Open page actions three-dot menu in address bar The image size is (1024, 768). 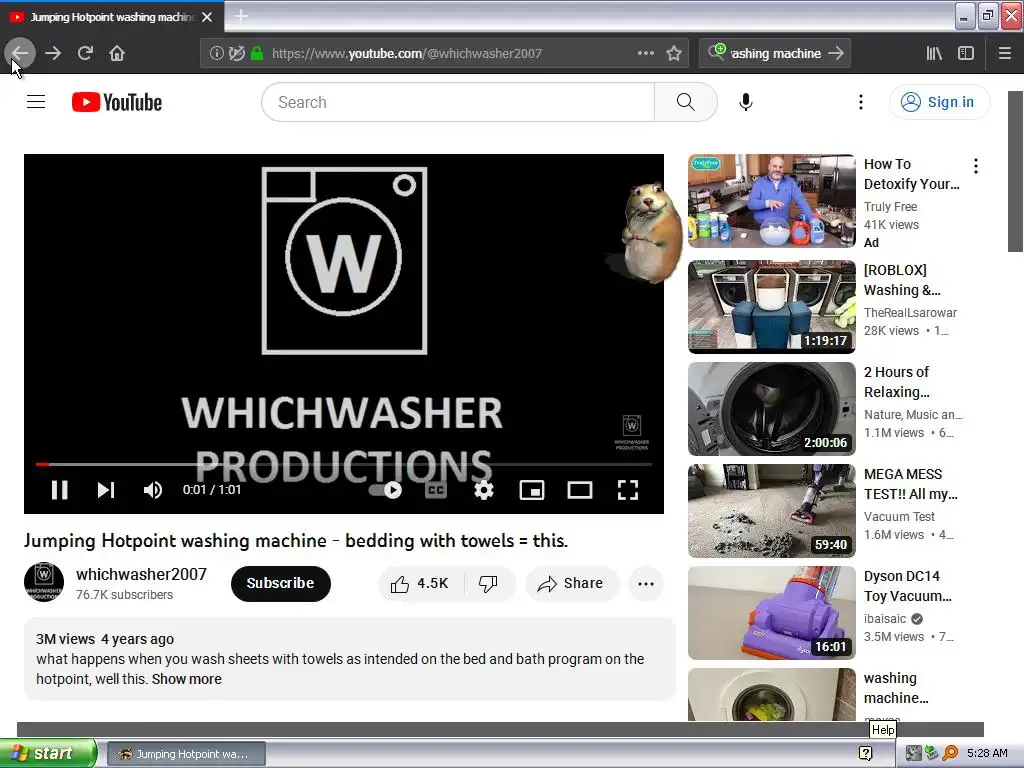tap(645, 54)
